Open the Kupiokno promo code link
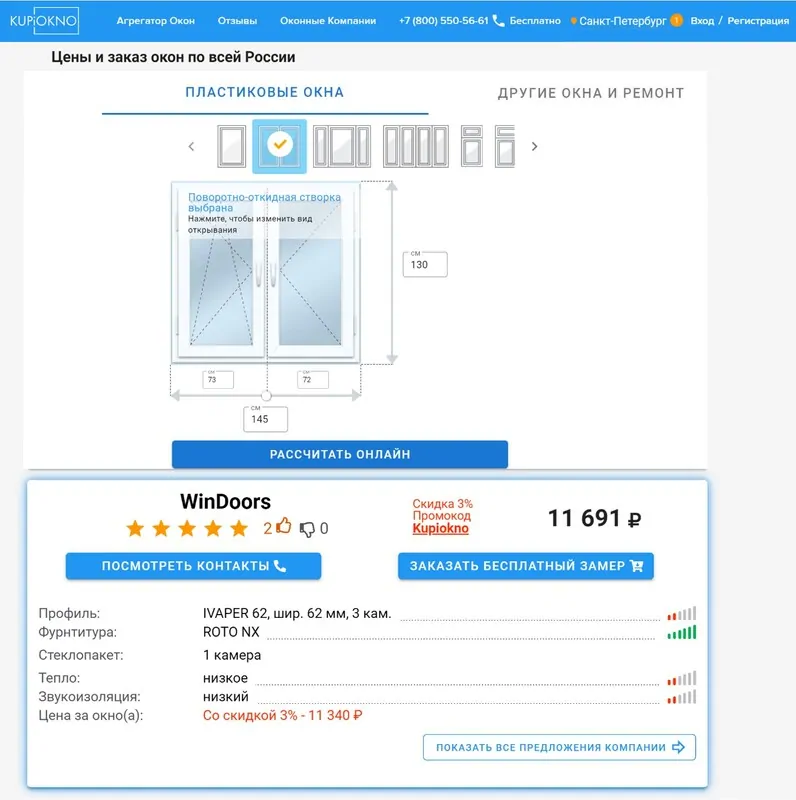The width and height of the screenshot is (796, 800). (x=440, y=529)
